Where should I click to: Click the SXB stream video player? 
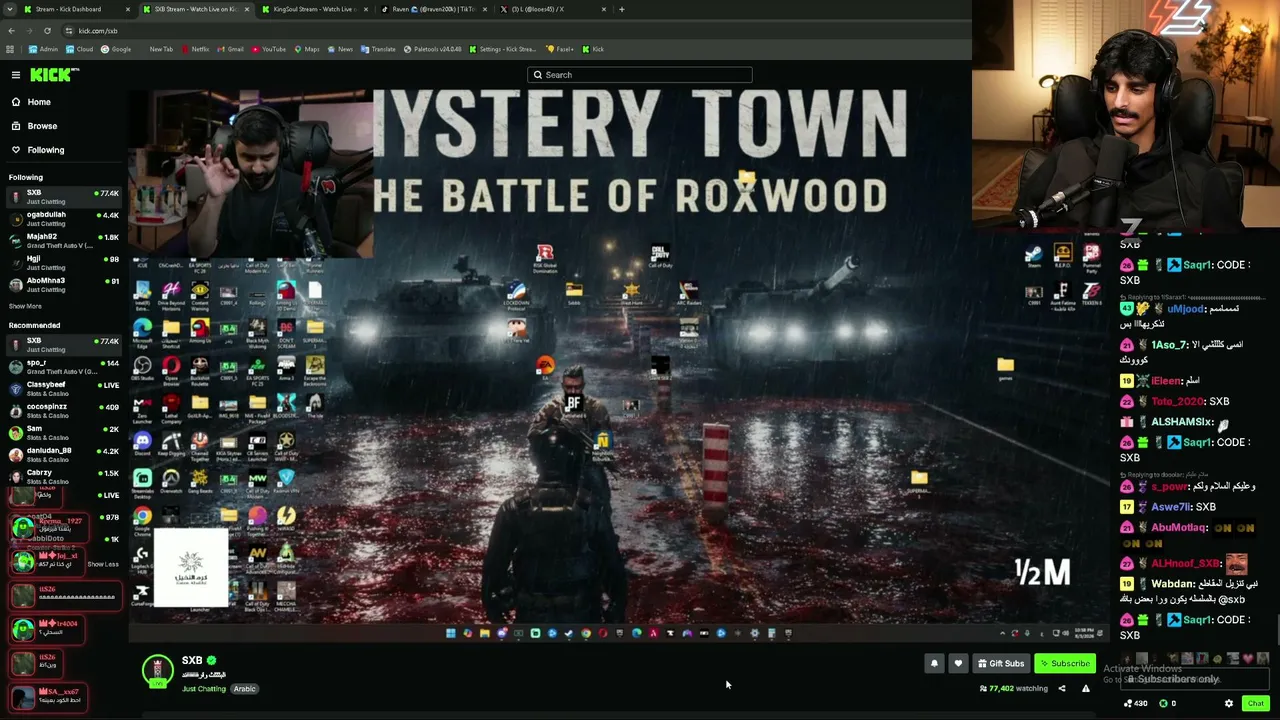point(619,364)
